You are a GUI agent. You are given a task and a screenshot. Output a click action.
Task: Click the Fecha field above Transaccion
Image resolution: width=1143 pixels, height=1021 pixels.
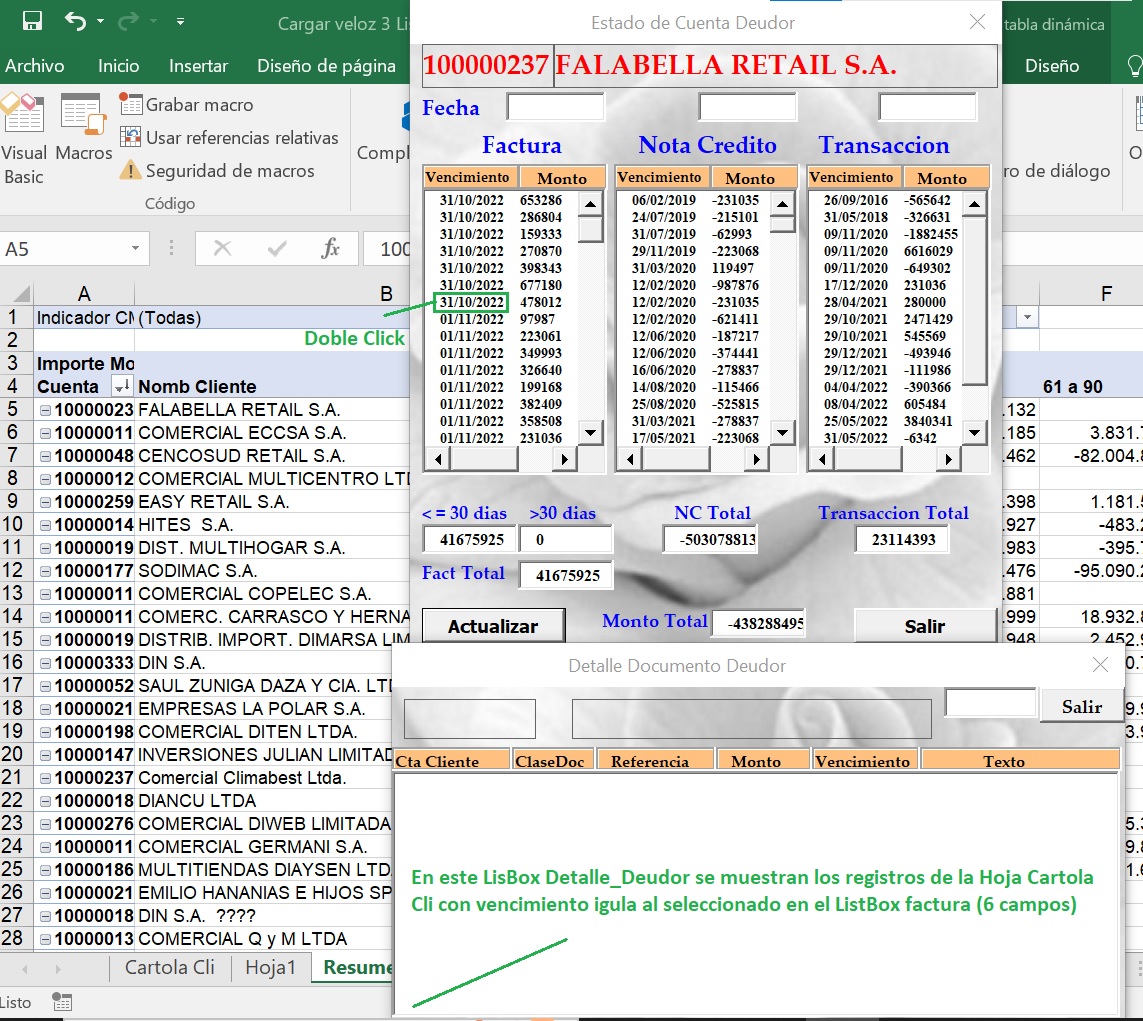927,108
